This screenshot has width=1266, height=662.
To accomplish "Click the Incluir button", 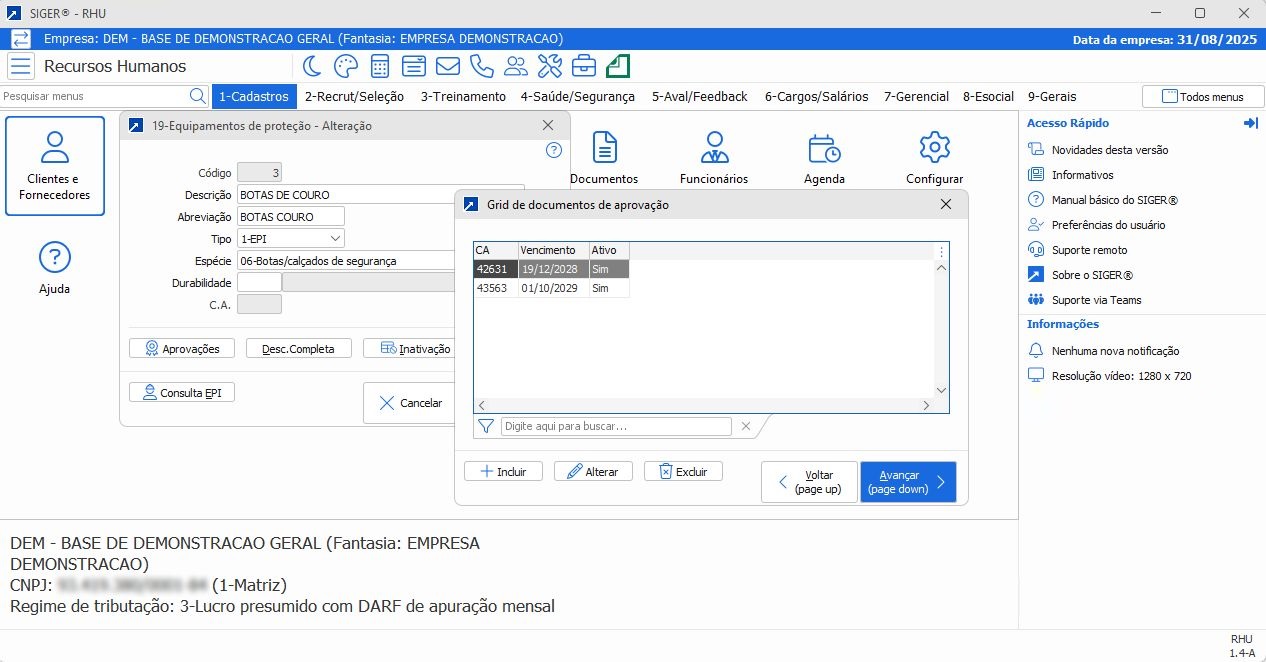I will click(x=503, y=472).
